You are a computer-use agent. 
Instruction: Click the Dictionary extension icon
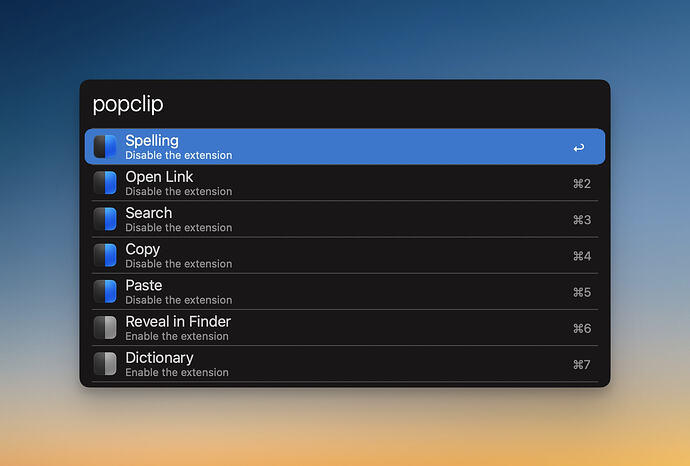tap(105, 364)
